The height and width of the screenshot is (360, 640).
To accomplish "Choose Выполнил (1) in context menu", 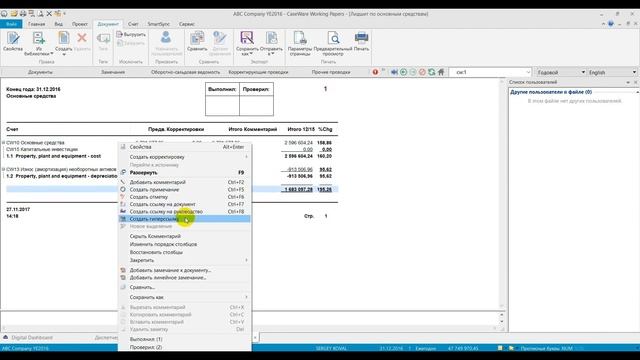I will point(184,340).
